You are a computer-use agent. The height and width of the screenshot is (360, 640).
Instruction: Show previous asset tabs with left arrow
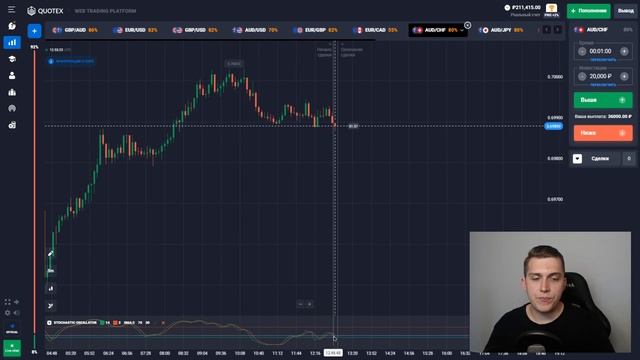click(x=547, y=30)
